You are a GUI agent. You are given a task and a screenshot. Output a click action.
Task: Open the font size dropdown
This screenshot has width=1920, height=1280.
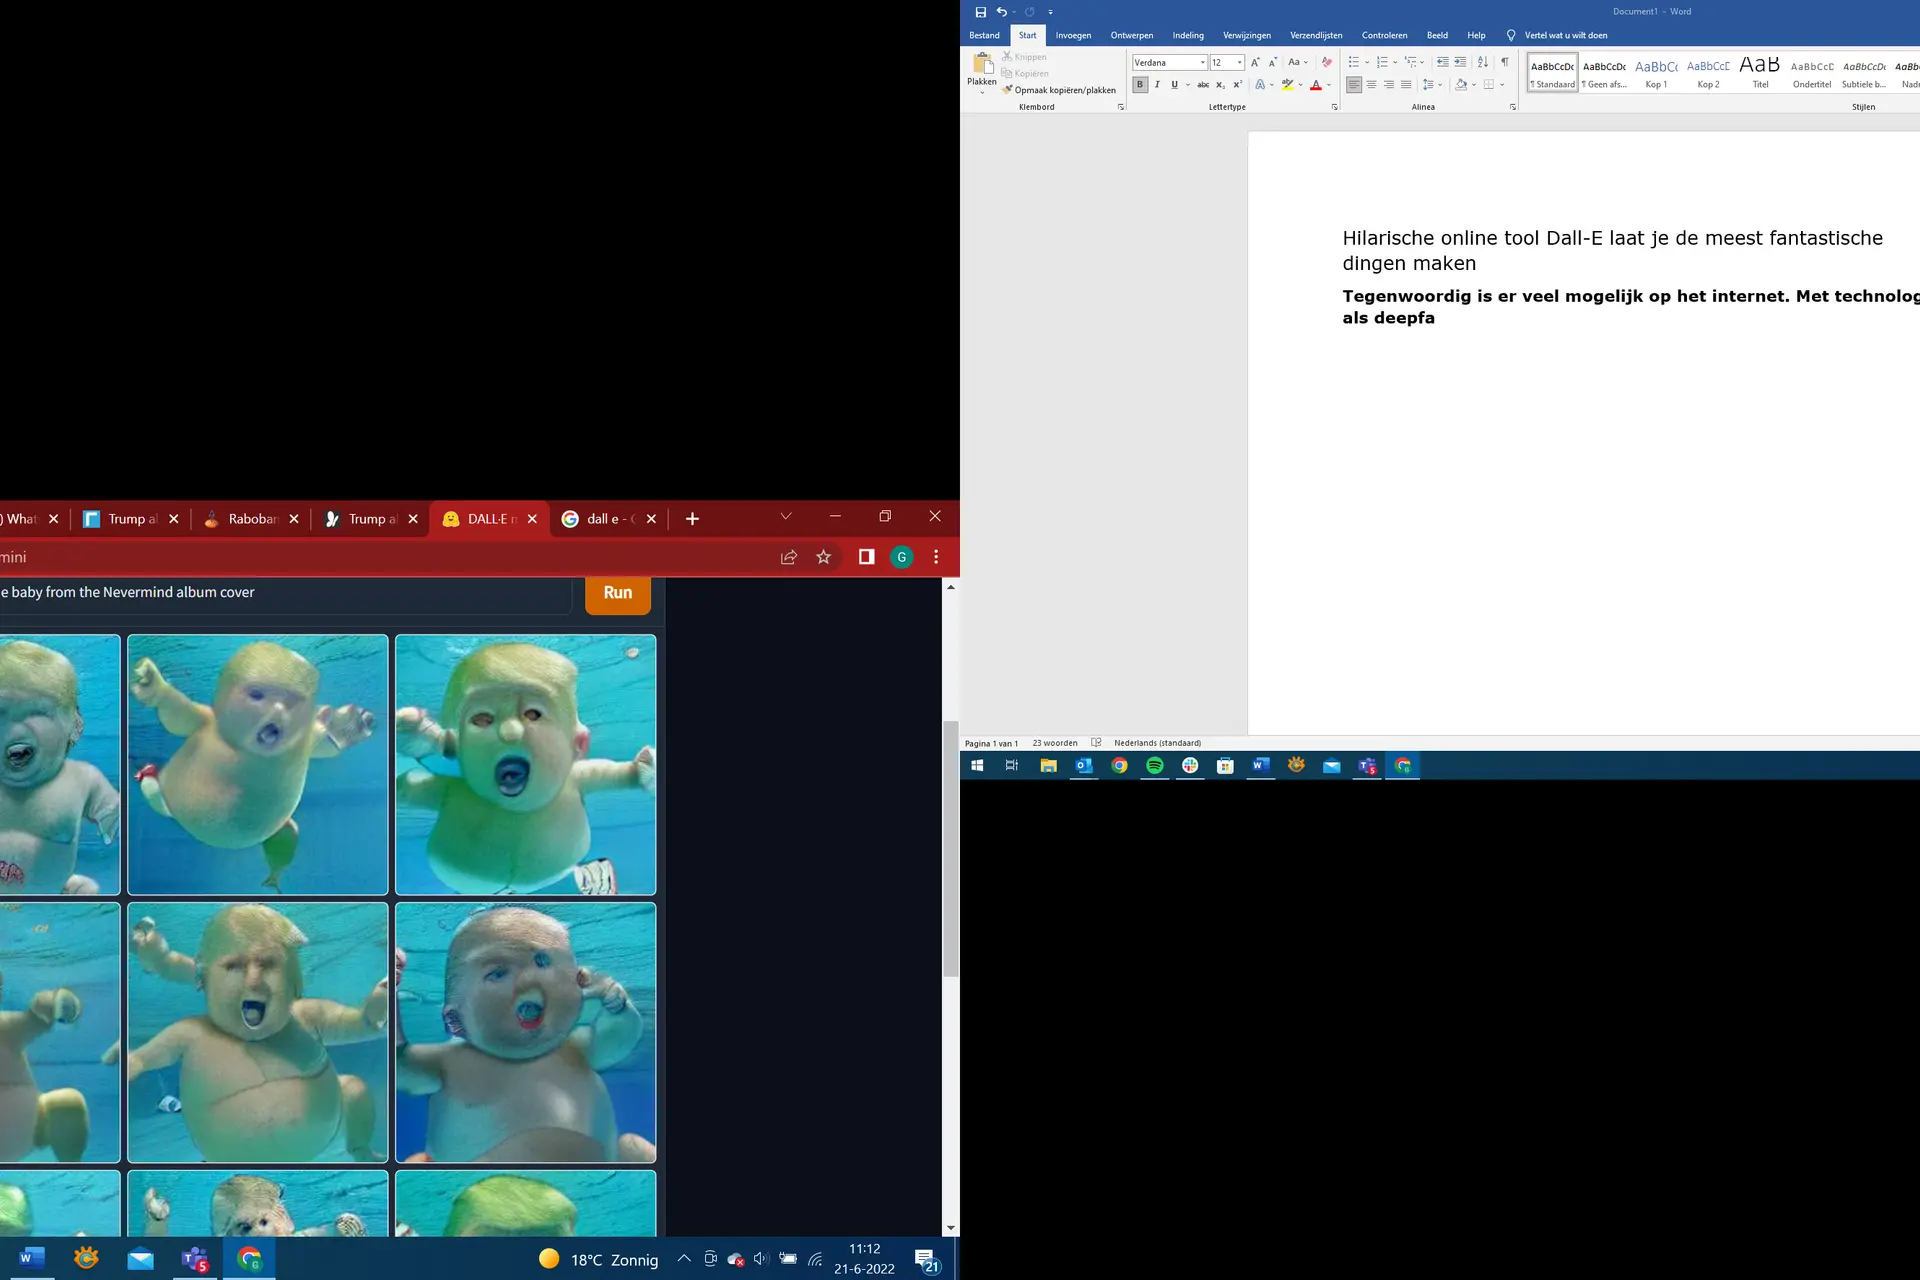point(1239,63)
